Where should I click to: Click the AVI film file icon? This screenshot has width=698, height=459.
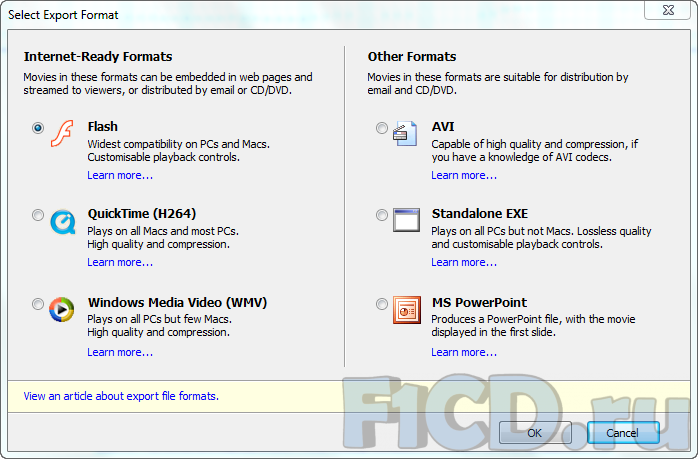pyautogui.click(x=405, y=134)
